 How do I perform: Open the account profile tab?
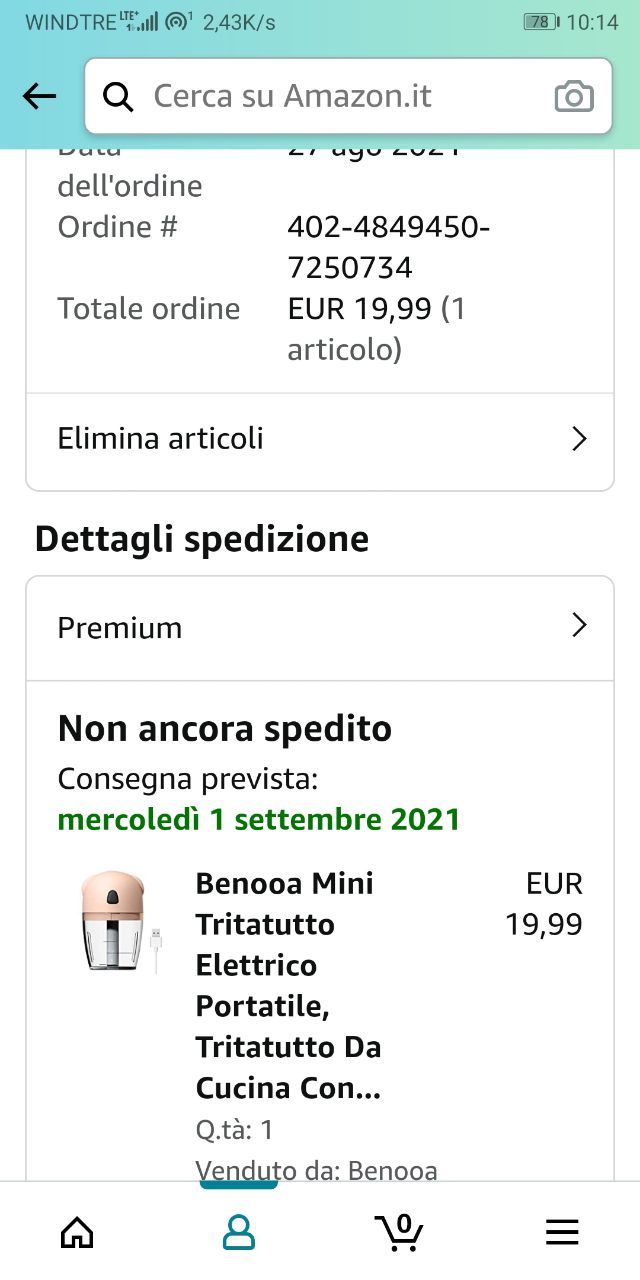[238, 1232]
